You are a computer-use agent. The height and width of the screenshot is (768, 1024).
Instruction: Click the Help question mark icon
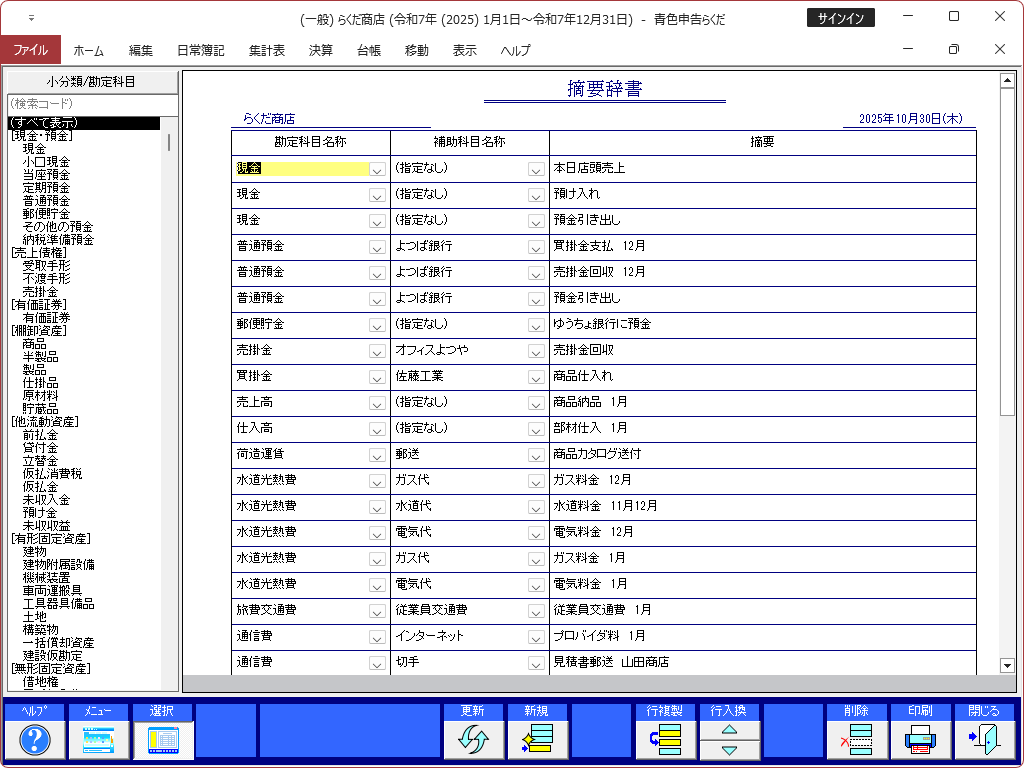pos(35,739)
